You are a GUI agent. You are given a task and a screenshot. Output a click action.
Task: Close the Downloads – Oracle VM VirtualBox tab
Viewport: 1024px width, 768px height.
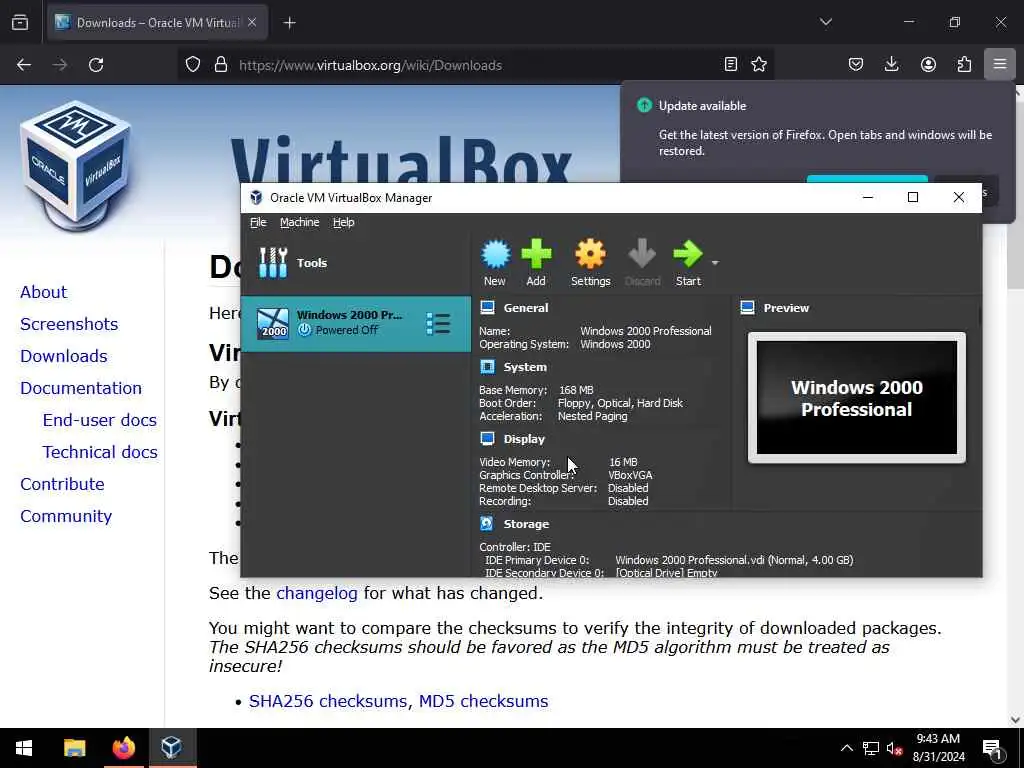tap(252, 23)
